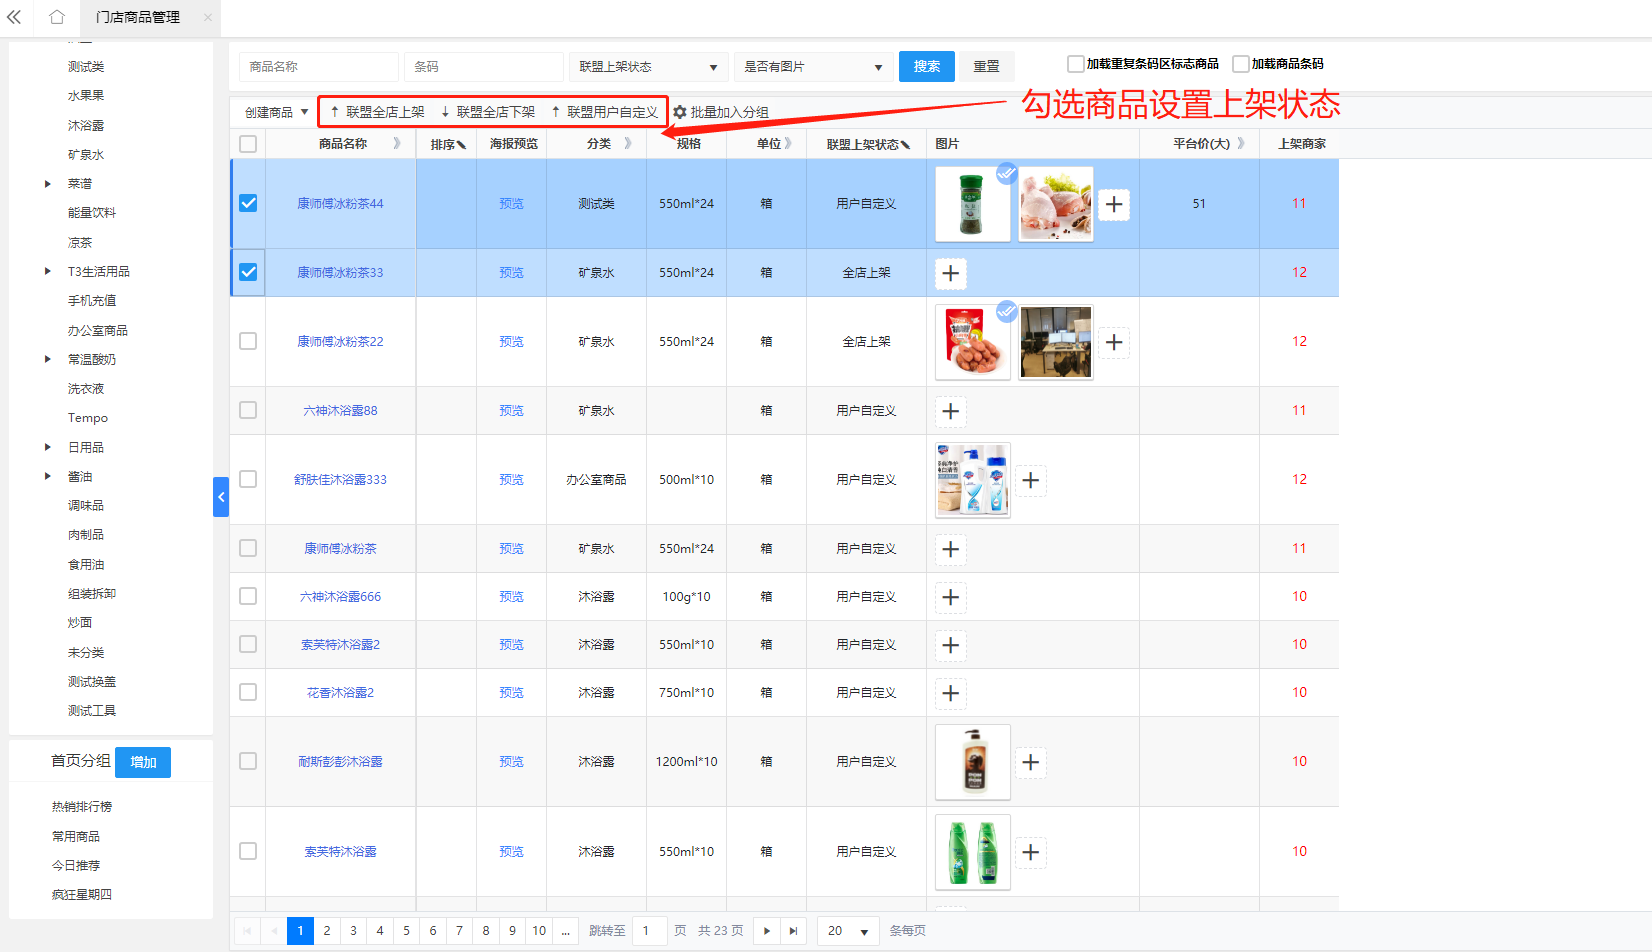
Task: Collapse sidebar with double-chevron icon
Action: coord(14,17)
